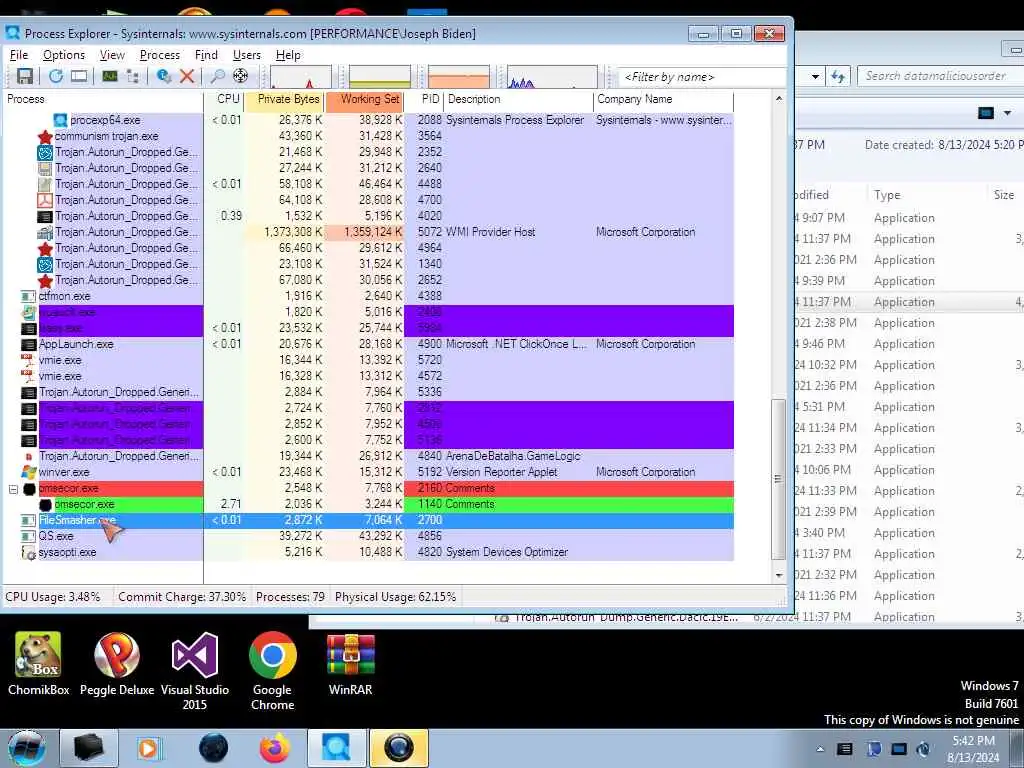The height and width of the screenshot is (768, 1024).
Task: Sort by the PID column header
Action: pos(424,99)
